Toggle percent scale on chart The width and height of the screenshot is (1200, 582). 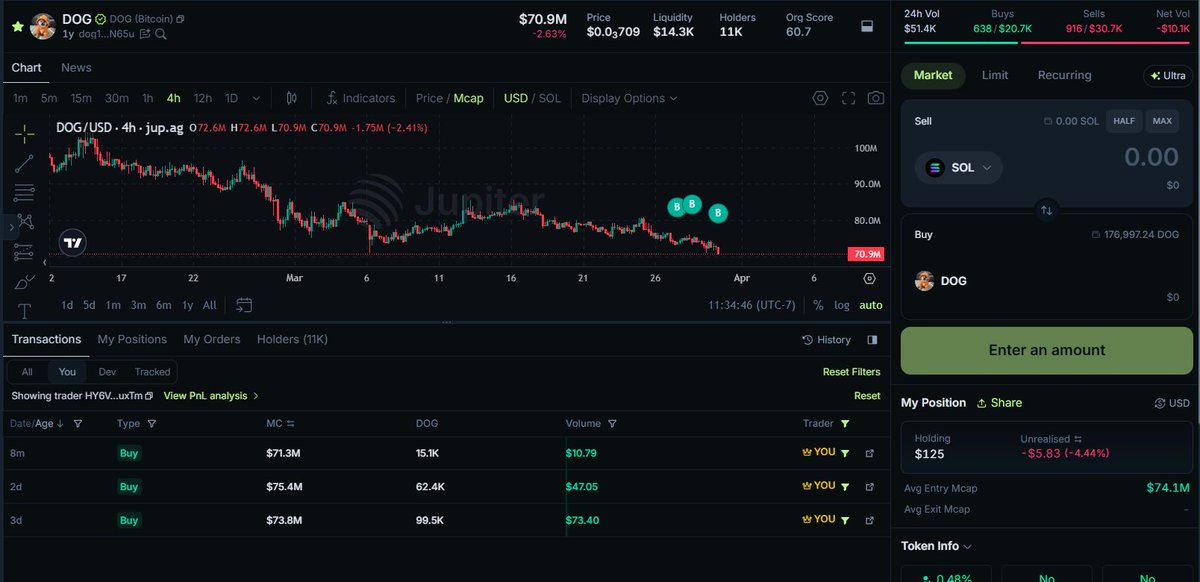pyautogui.click(x=818, y=305)
